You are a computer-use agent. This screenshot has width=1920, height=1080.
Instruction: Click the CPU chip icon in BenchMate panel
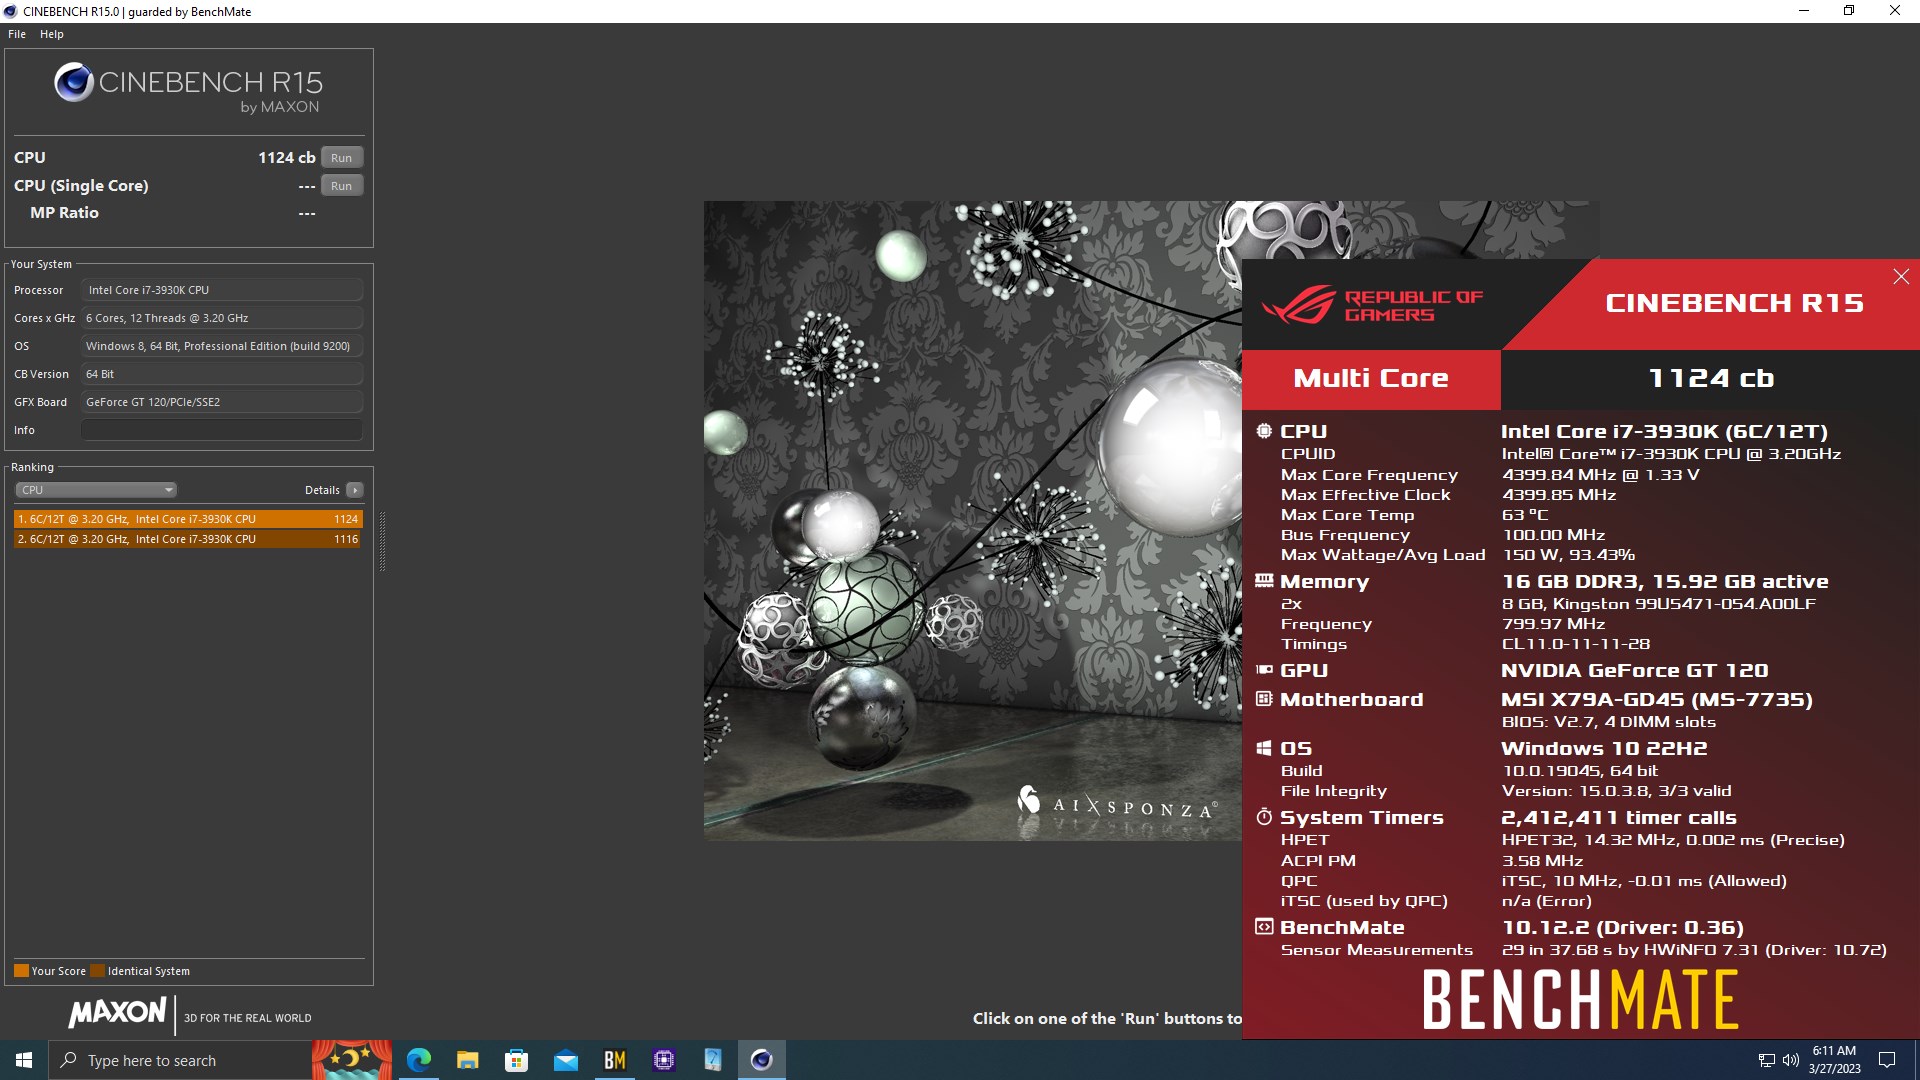coord(1264,431)
